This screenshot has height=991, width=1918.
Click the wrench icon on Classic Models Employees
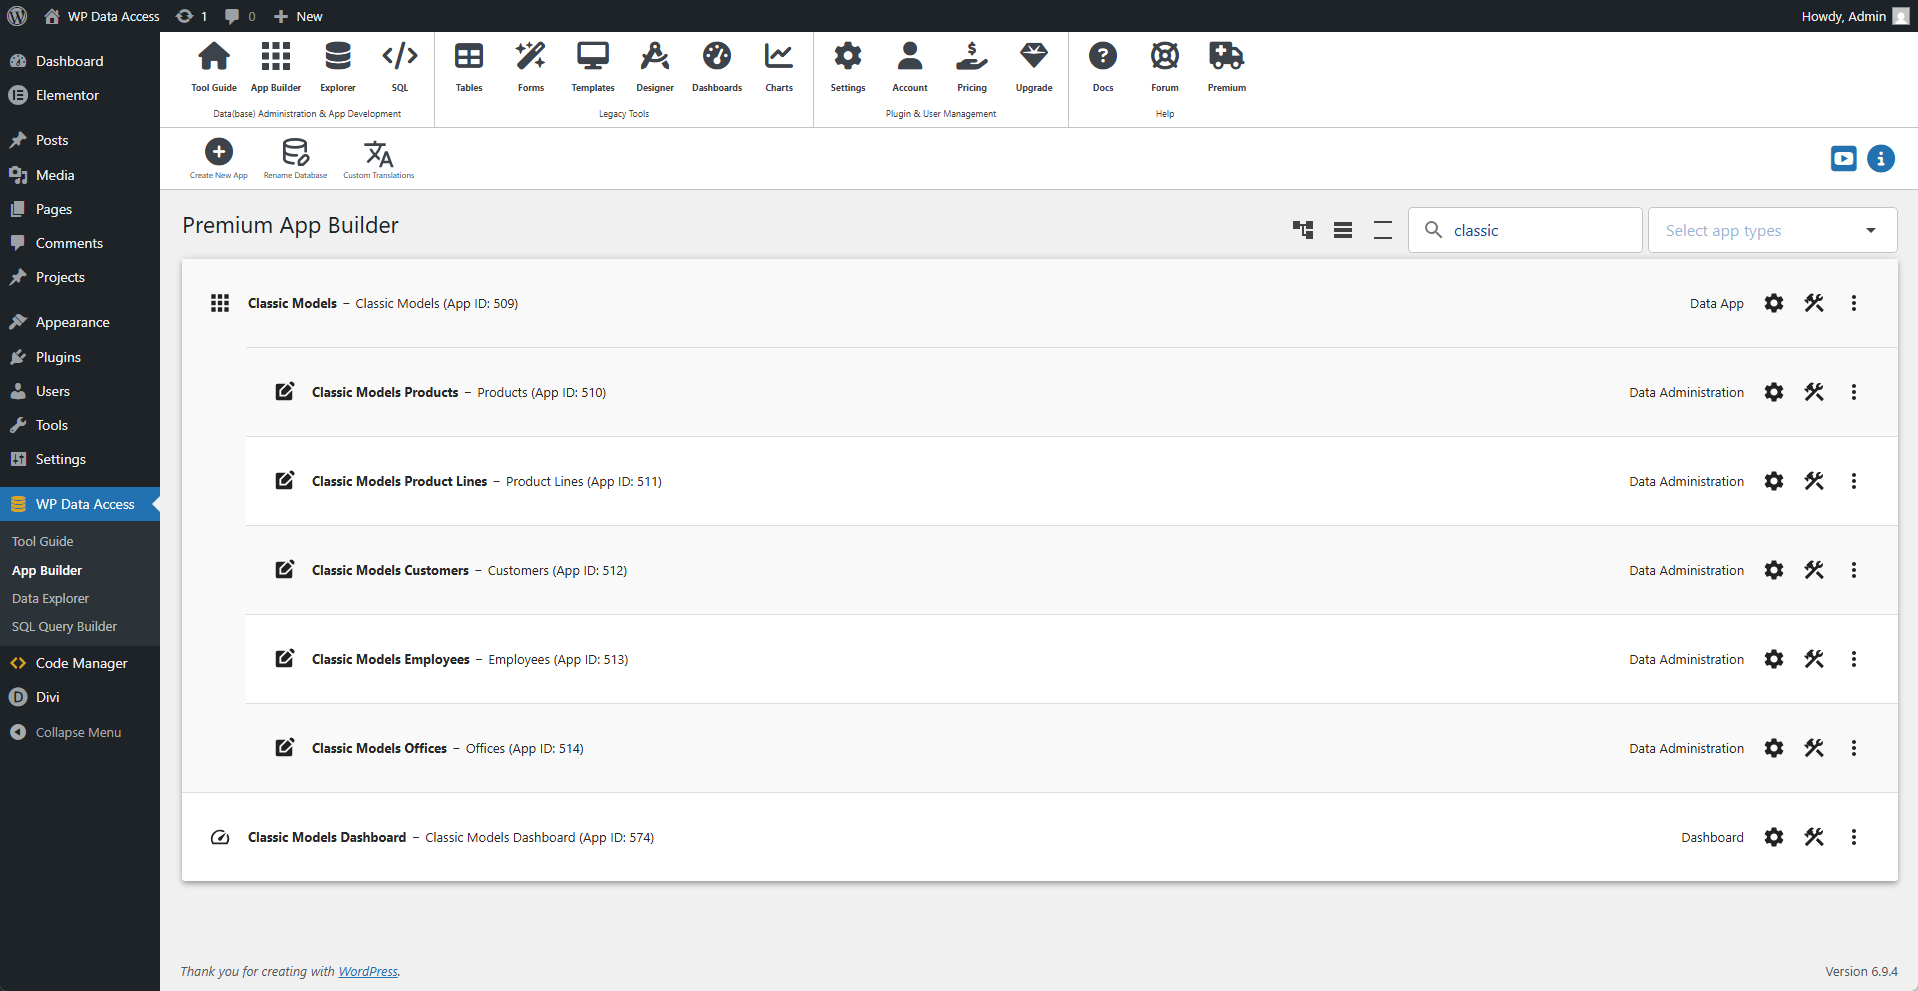click(x=1814, y=659)
